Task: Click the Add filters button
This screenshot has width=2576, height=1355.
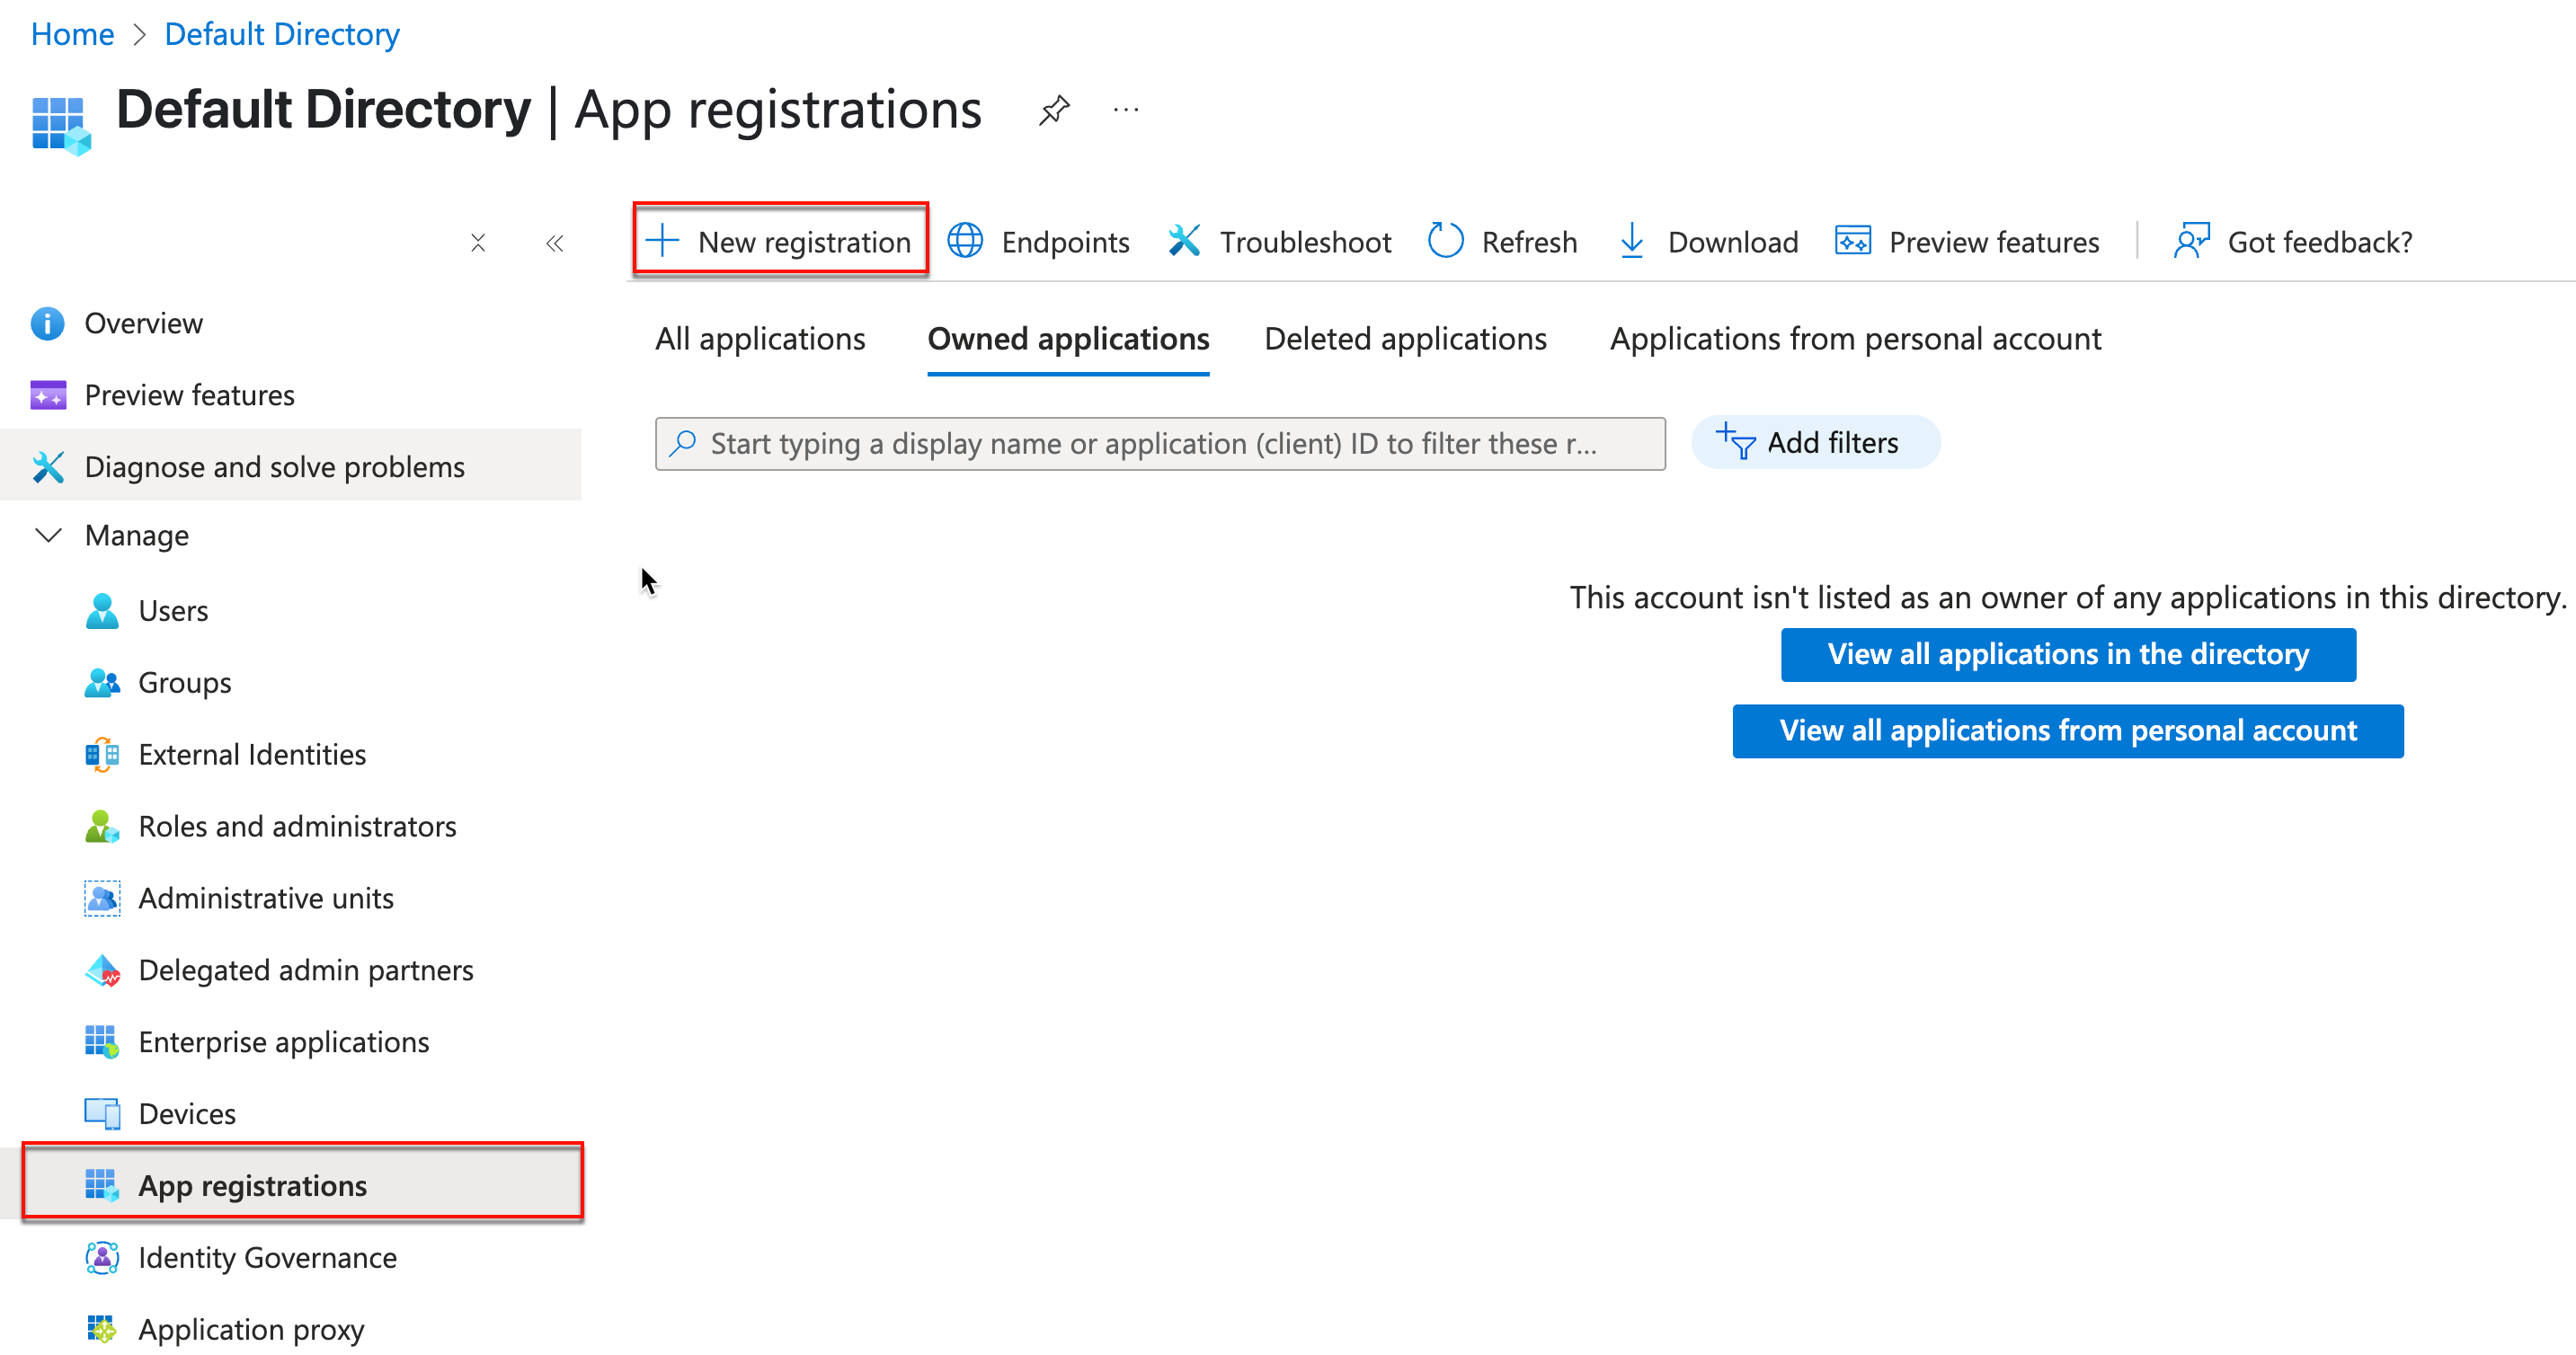Action: point(1815,443)
